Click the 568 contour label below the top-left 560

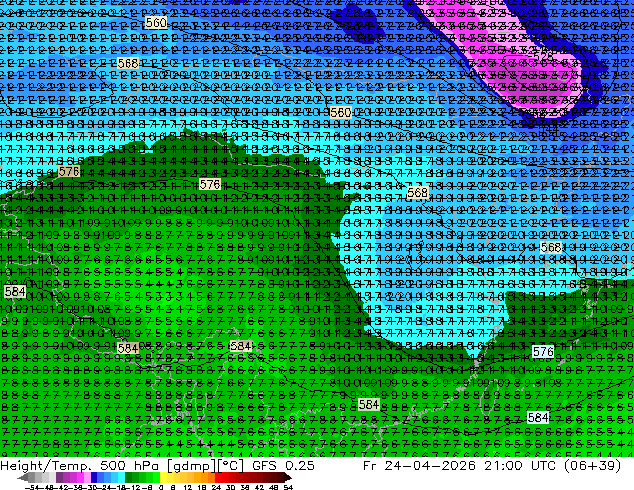click(x=128, y=63)
